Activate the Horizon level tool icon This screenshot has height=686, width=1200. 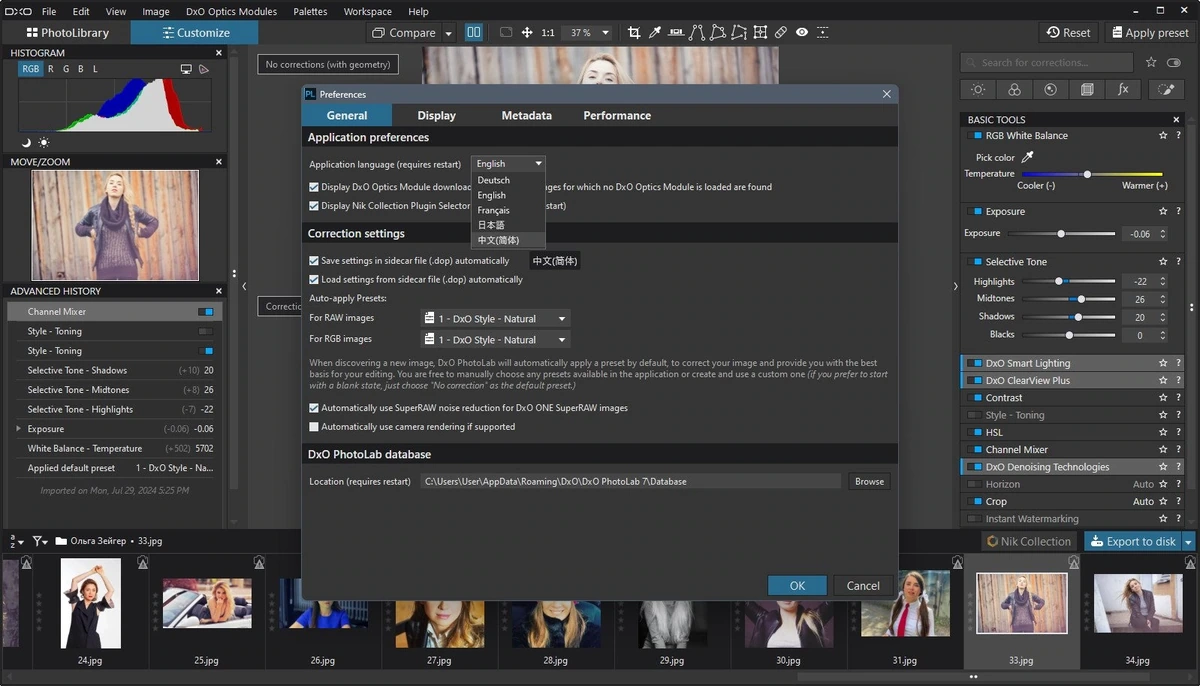pos(676,33)
